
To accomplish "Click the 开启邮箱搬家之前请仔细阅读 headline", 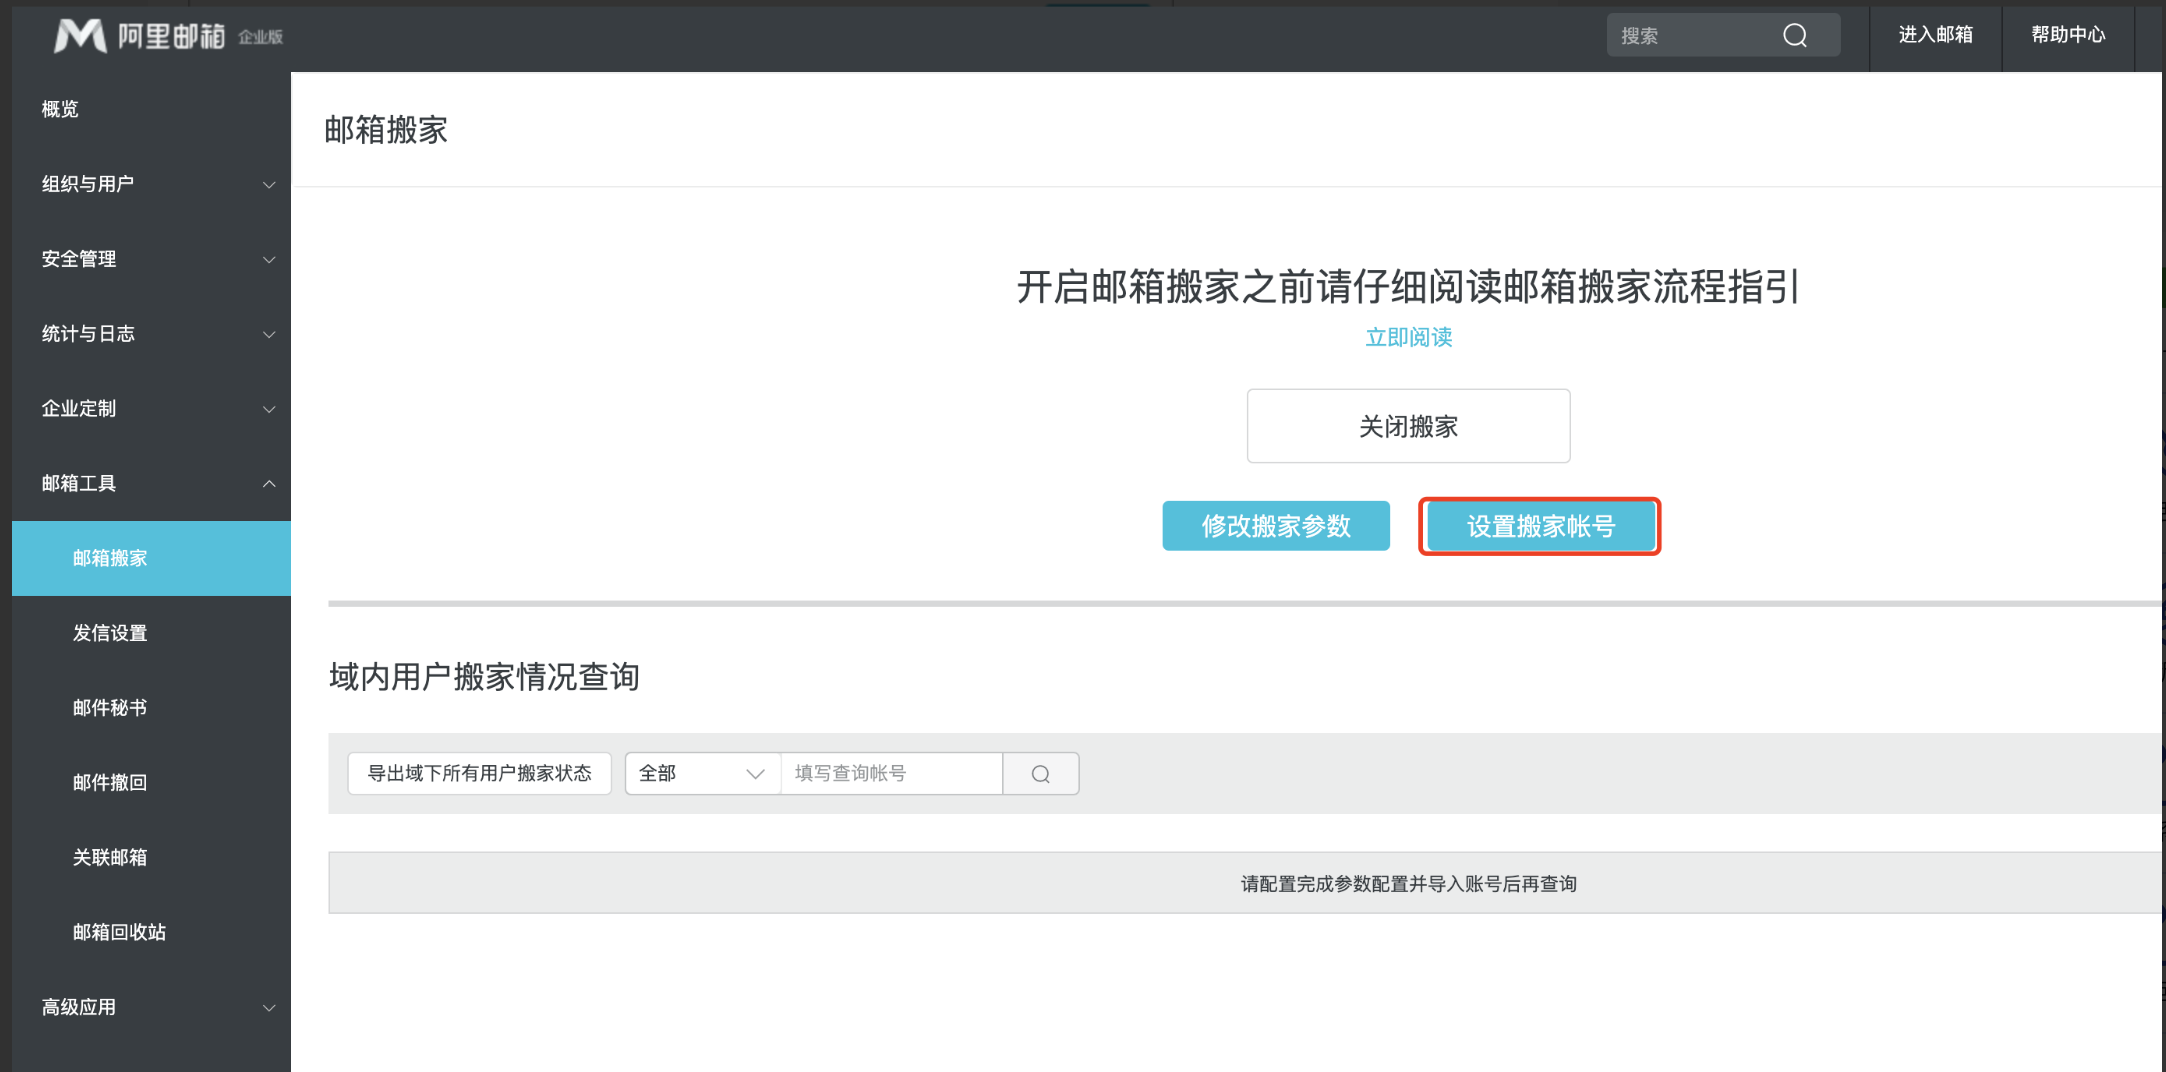I will coord(1408,287).
